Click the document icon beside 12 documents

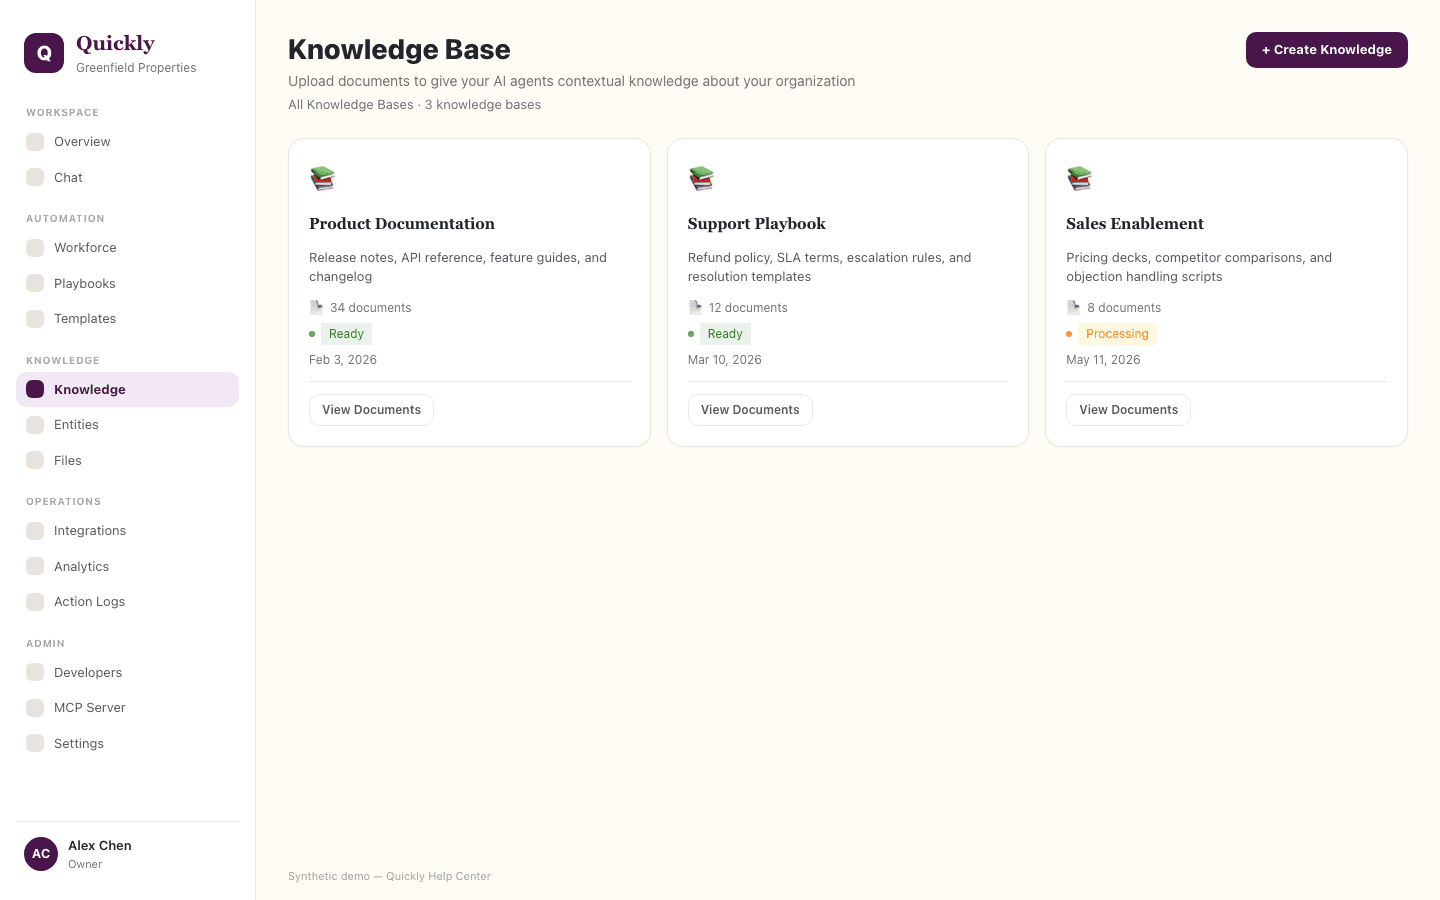(x=695, y=307)
